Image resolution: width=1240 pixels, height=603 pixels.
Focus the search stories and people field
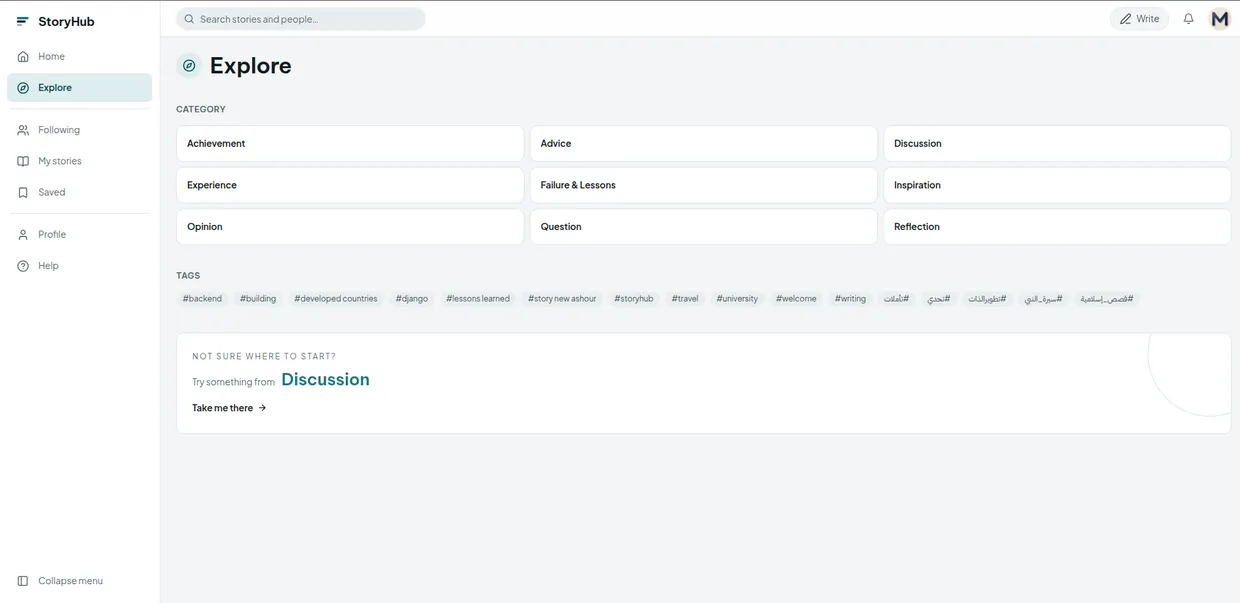point(301,19)
